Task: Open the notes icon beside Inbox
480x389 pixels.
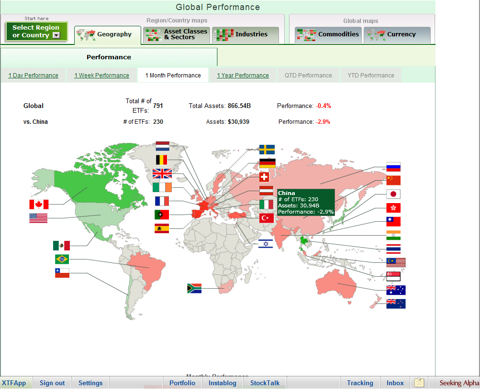Action: pyautogui.click(x=419, y=382)
